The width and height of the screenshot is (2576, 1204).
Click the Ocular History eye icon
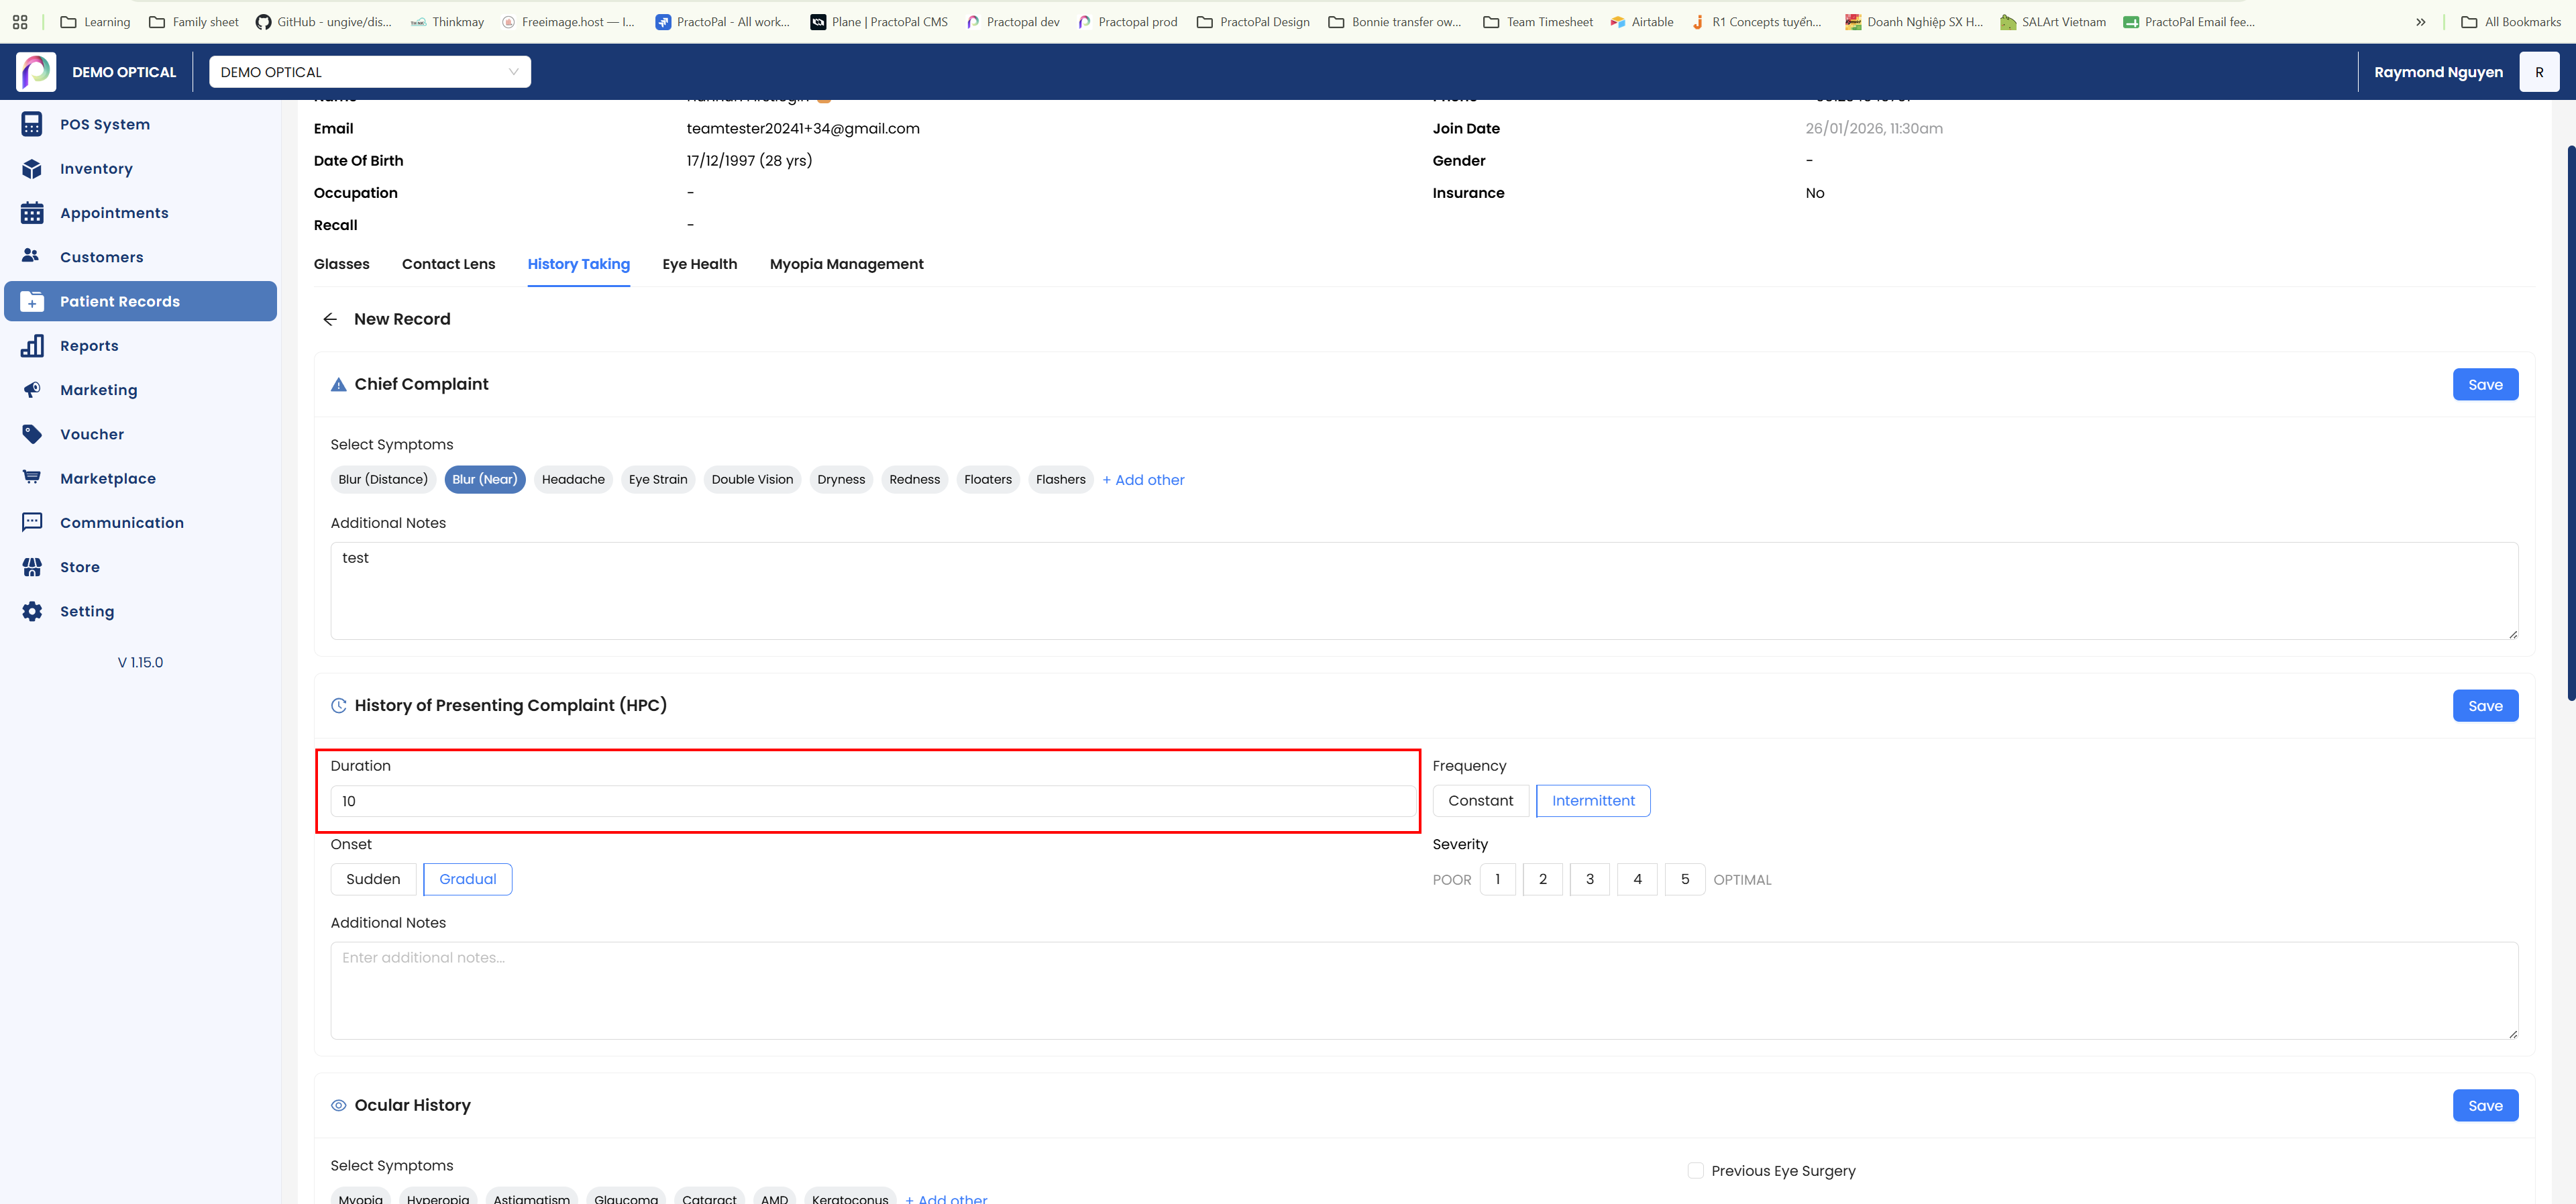click(339, 1106)
